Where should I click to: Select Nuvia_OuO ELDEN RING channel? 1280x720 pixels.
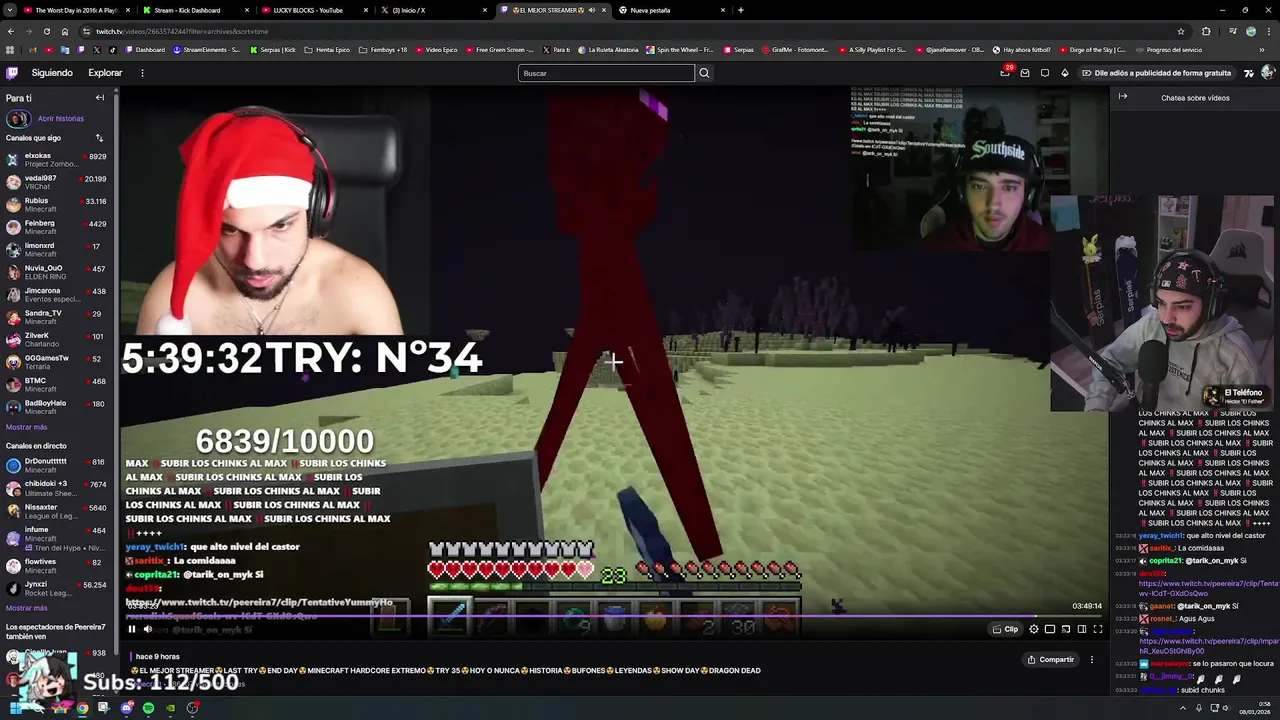point(57,272)
